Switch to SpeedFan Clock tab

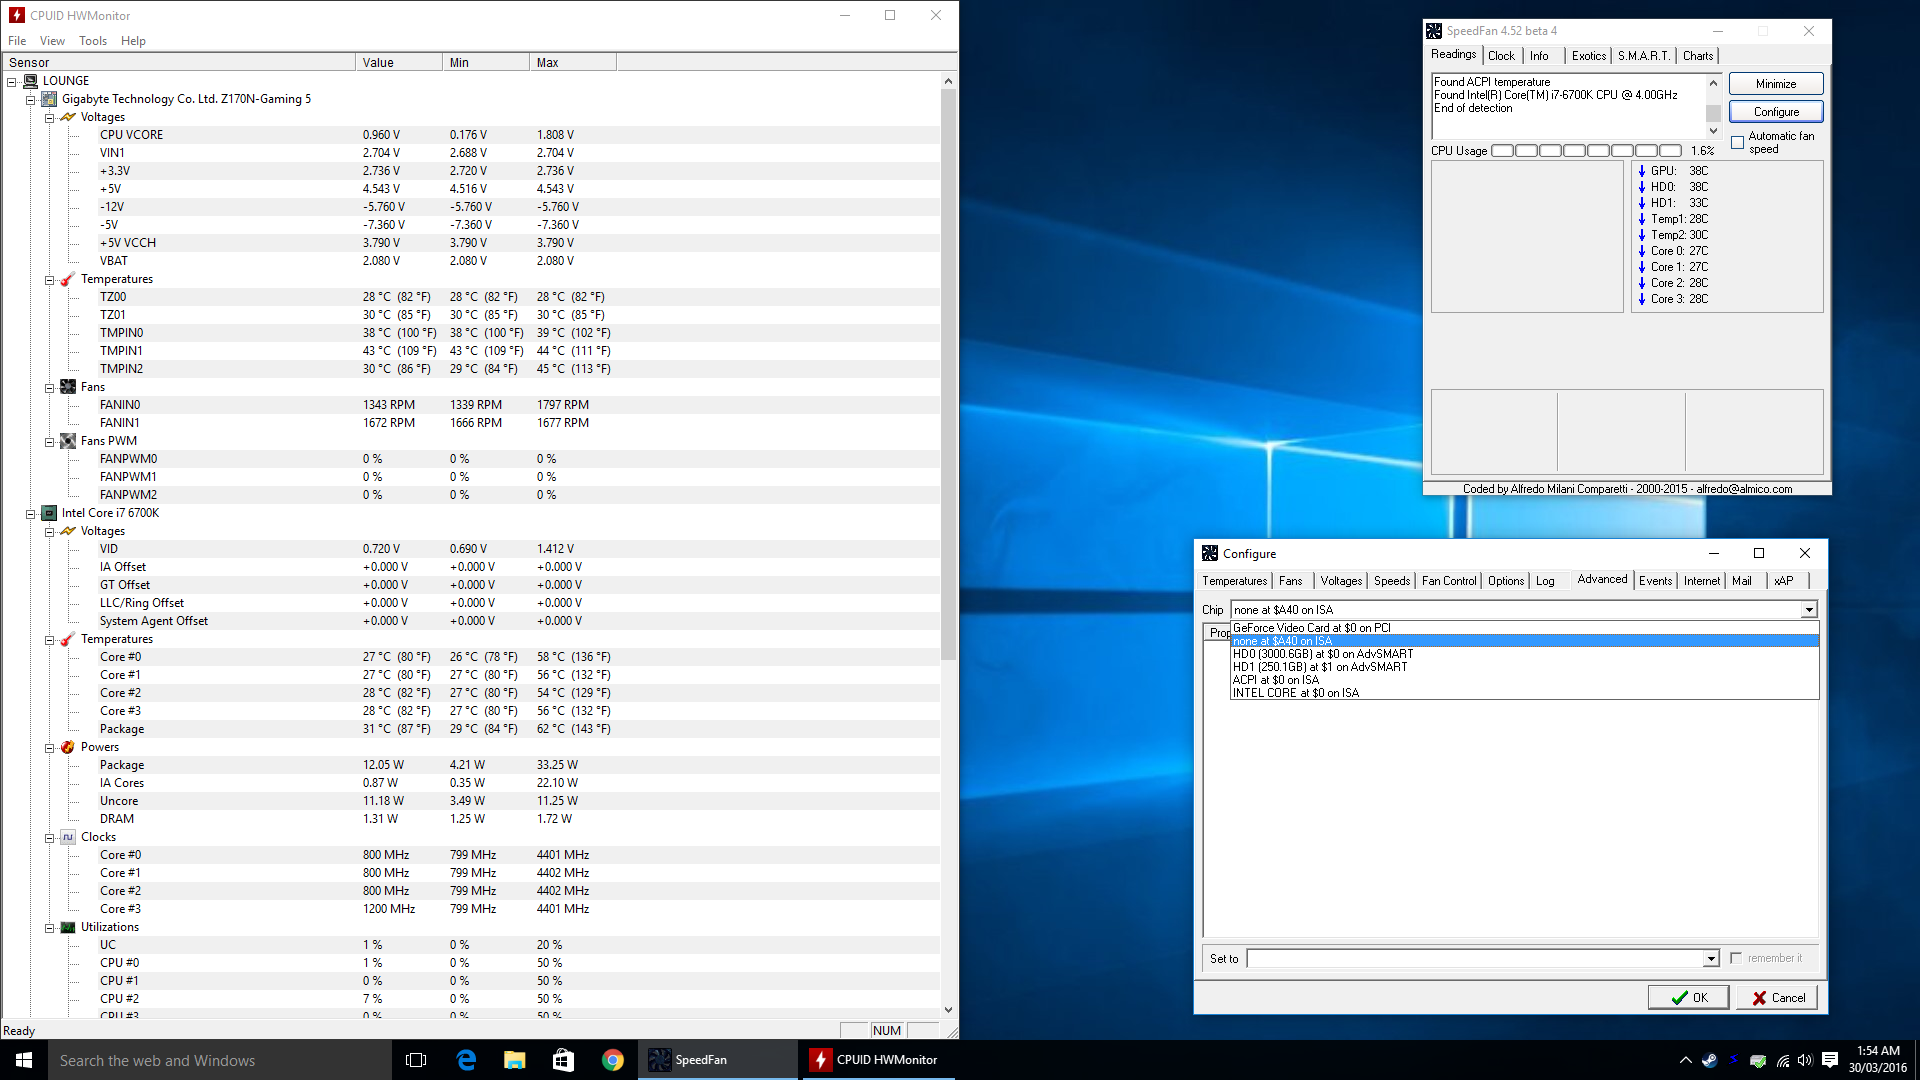(x=1501, y=56)
